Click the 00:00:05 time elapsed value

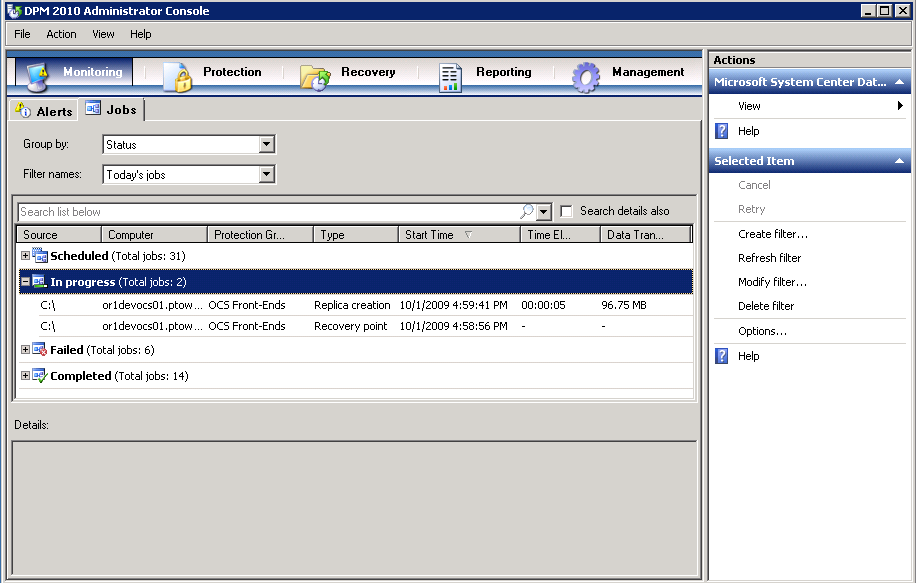(543, 305)
